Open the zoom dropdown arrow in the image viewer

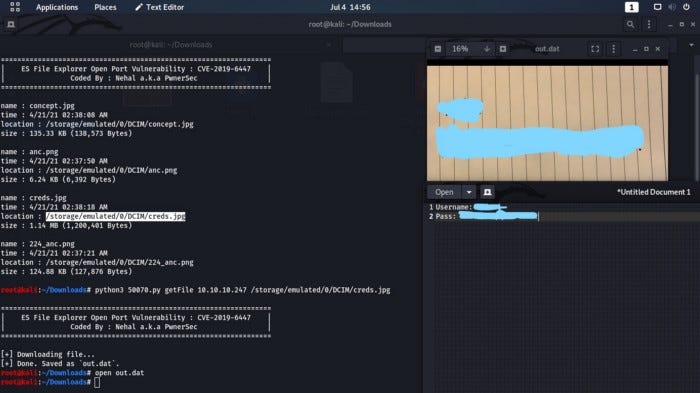point(487,49)
